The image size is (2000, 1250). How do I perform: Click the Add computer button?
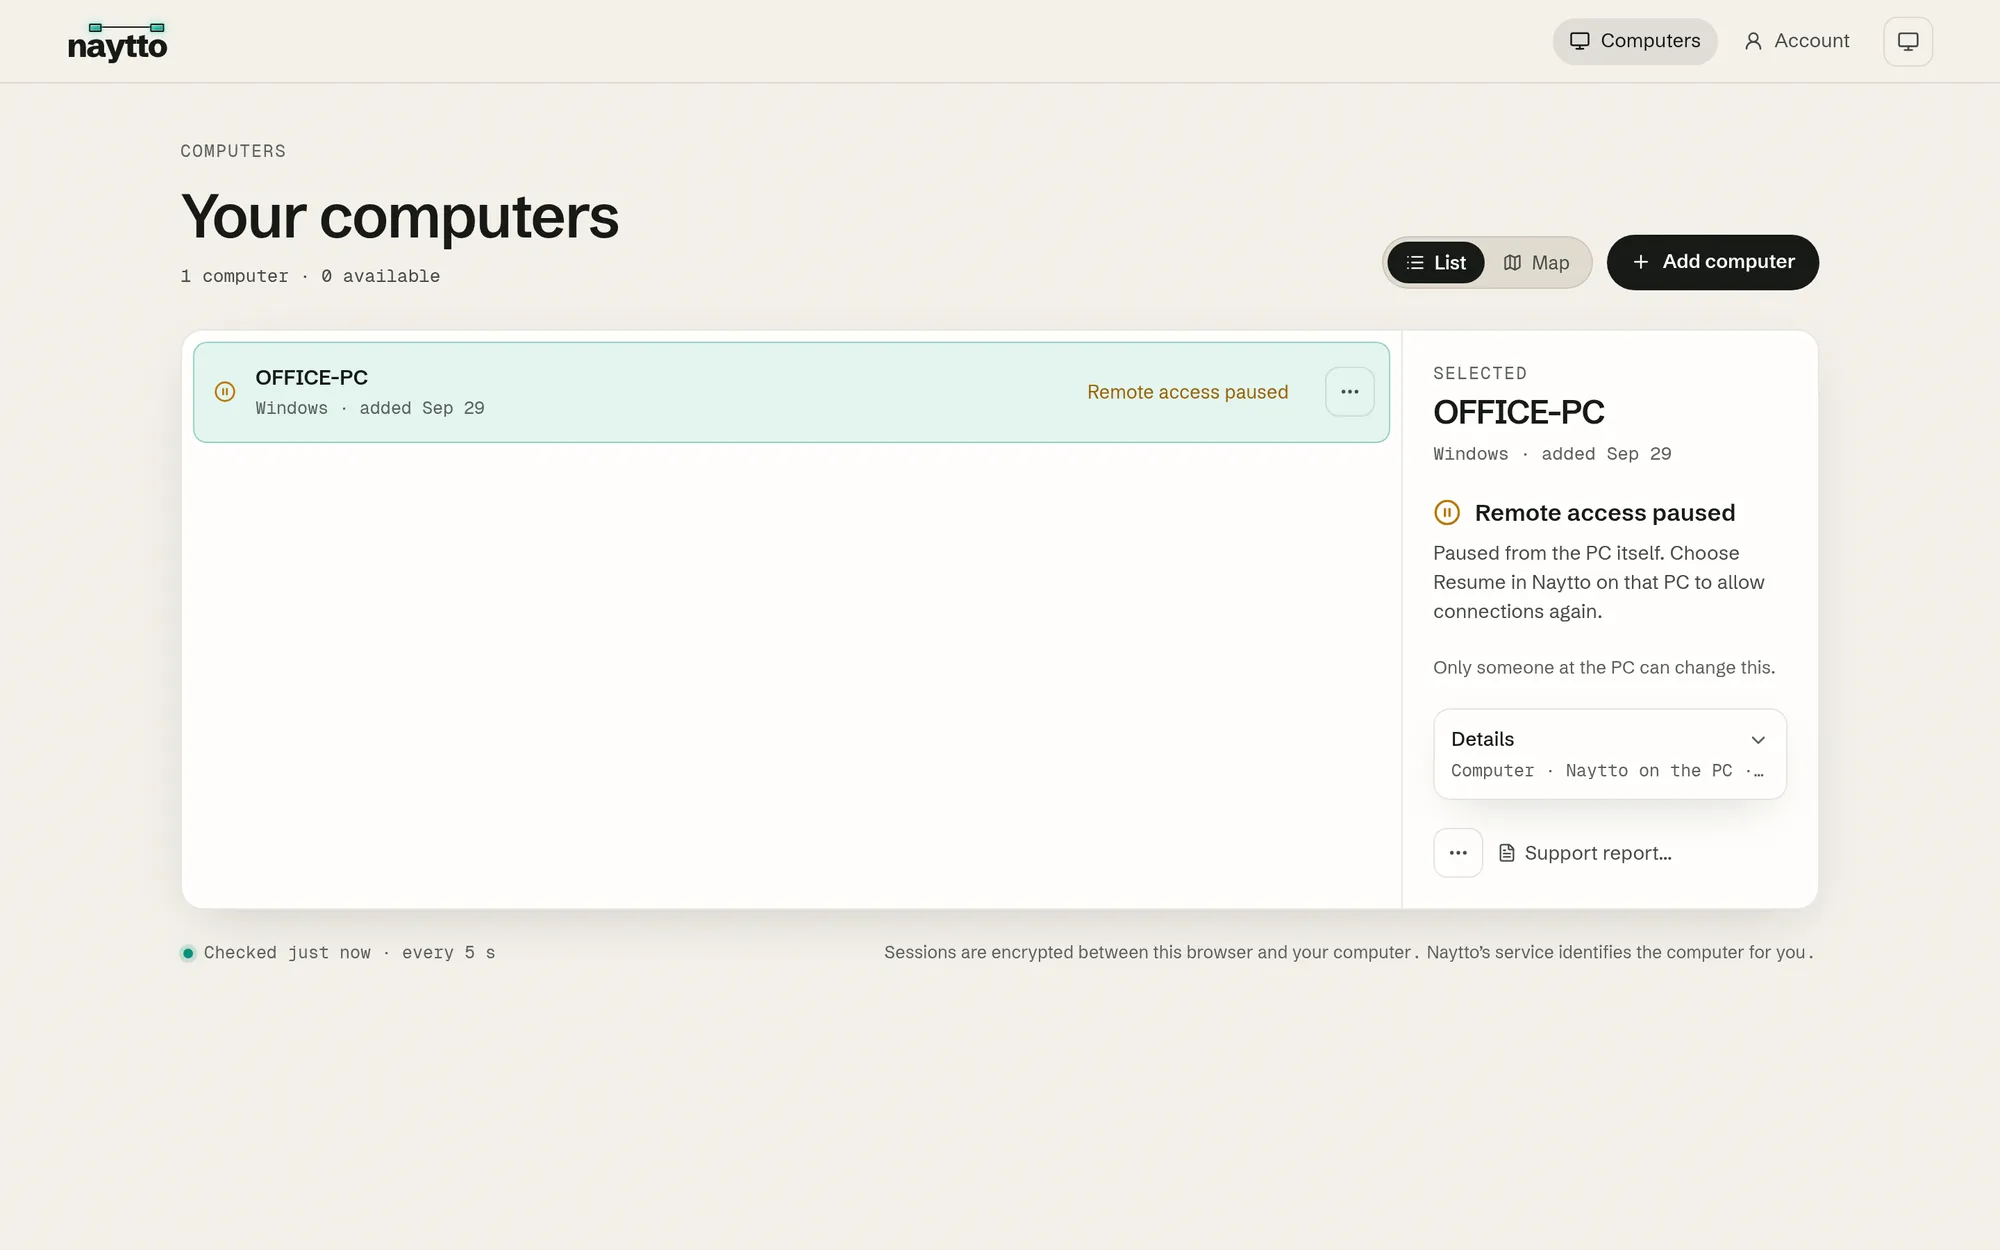(x=1712, y=262)
